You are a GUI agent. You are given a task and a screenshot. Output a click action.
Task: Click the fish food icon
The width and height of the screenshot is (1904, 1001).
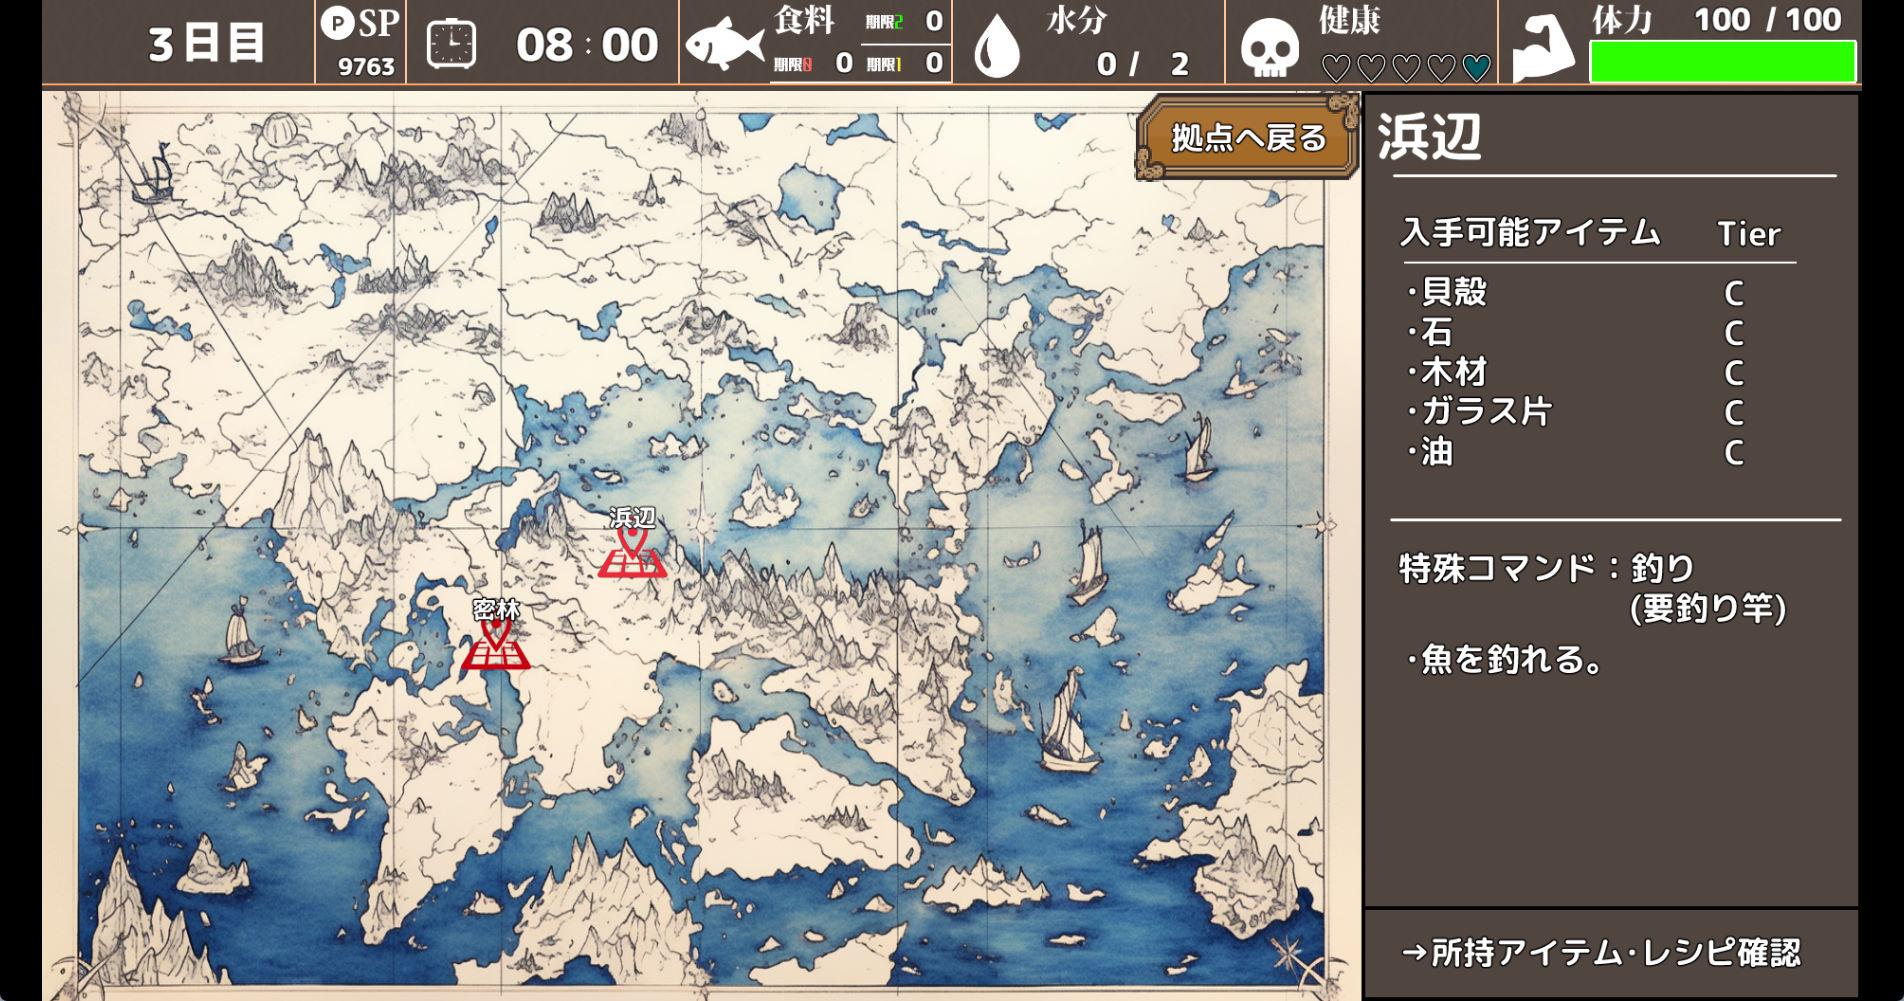pos(724,44)
